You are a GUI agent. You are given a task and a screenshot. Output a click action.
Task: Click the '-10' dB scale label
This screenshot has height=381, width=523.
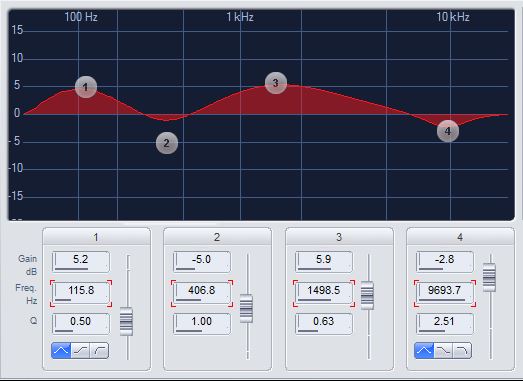(x=16, y=168)
